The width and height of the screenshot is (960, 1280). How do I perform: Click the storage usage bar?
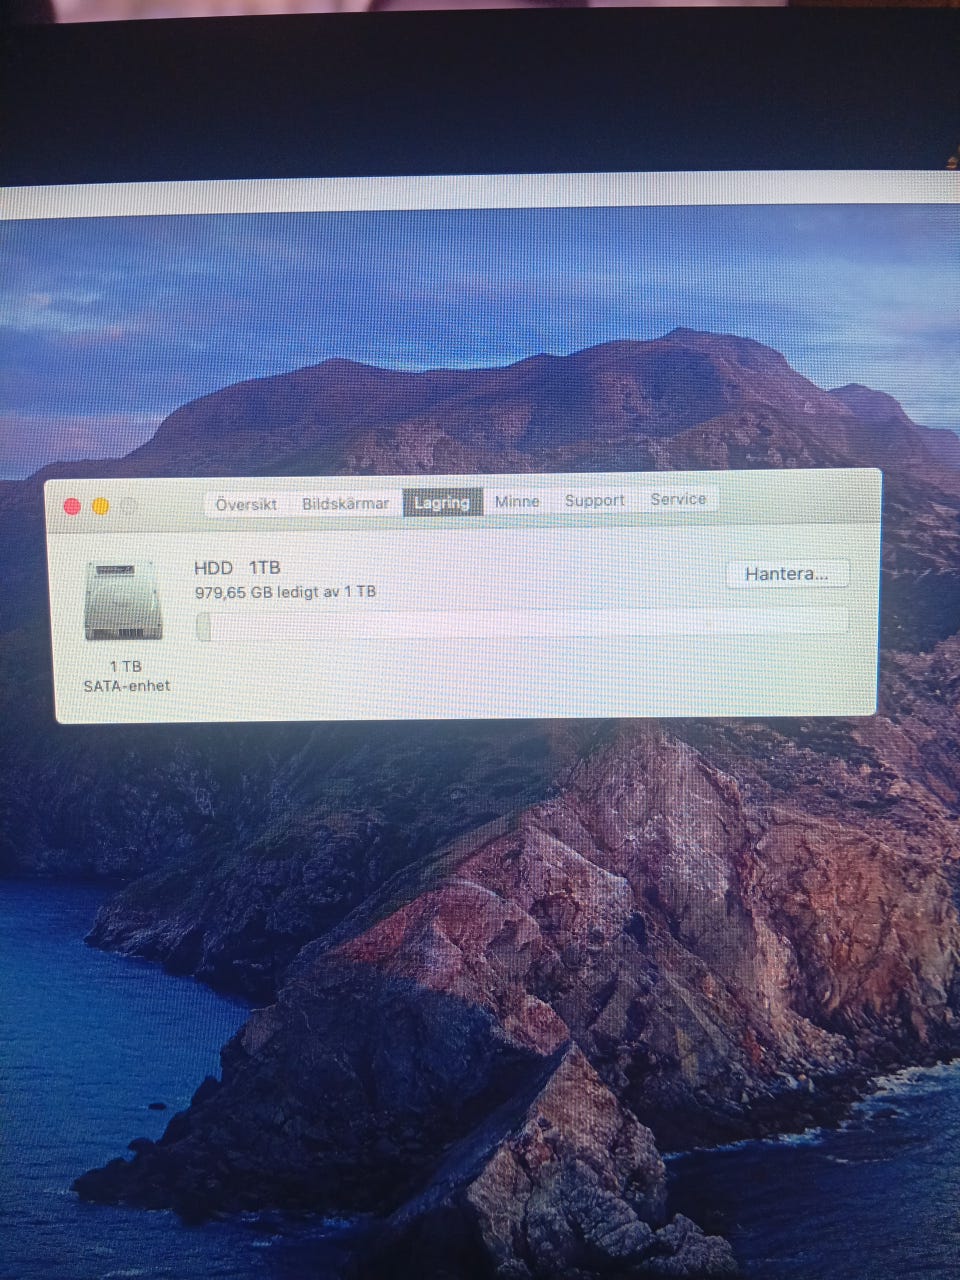pyautogui.click(x=520, y=624)
